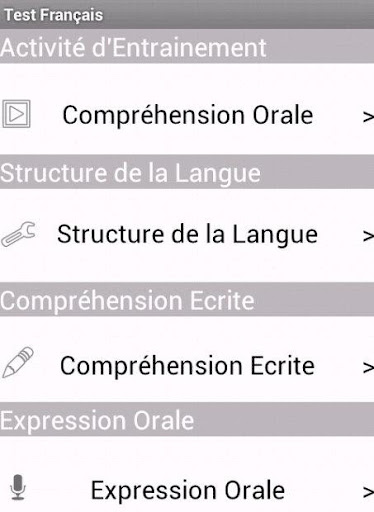Select the black Structure de la Langue label
Screen dimensions: 374x512
point(187,235)
